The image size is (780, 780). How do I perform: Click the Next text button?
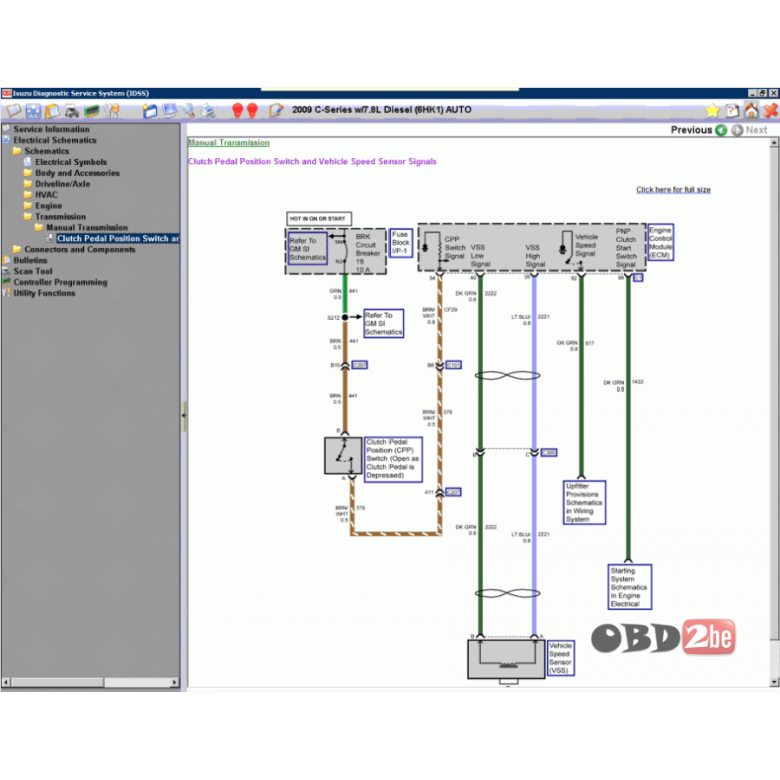tap(756, 130)
